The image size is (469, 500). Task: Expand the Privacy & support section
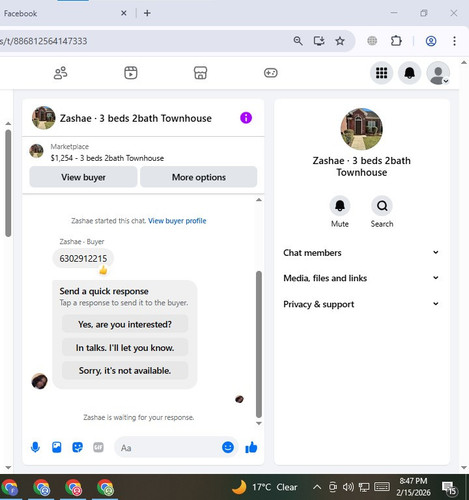pos(361,304)
